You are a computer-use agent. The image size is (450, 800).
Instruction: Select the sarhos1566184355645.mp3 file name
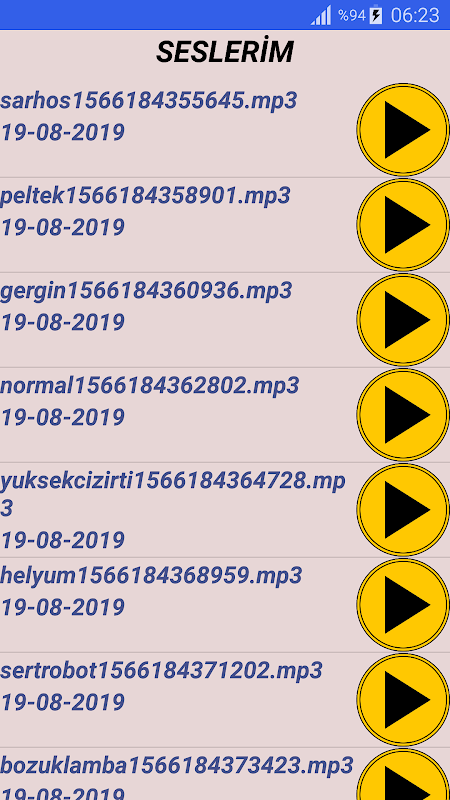pos(148,101)
